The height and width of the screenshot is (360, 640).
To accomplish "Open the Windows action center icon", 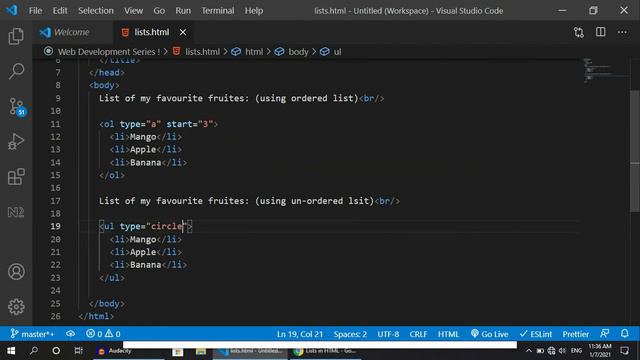I will point(624,351).
